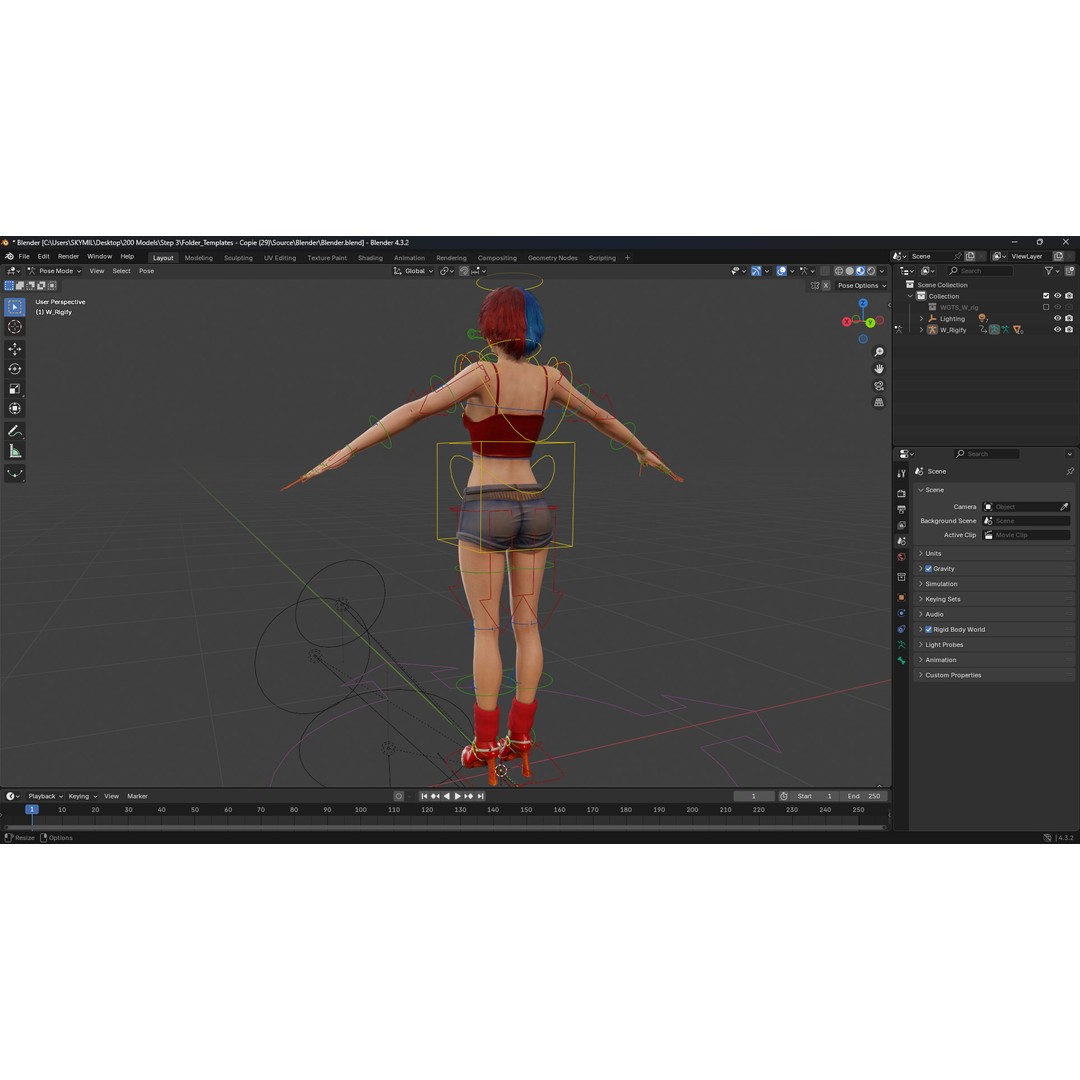Open Global transform orientation dropdown

coord(413,271)
